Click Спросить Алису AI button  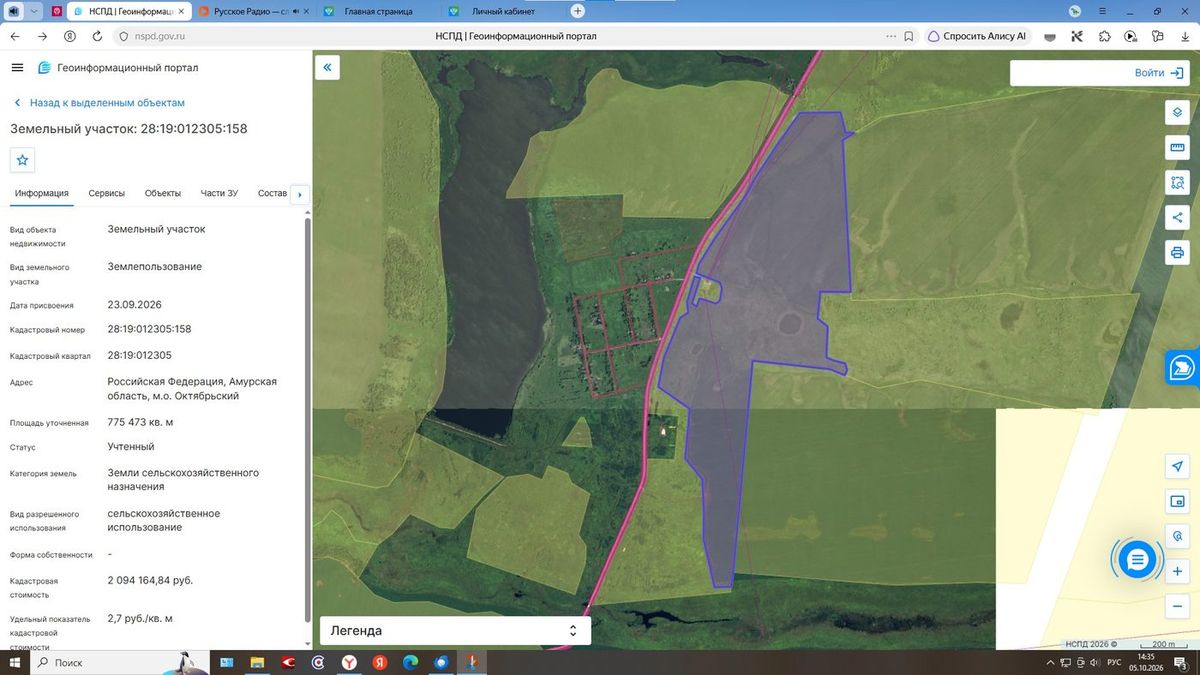(x=977, y=36)
